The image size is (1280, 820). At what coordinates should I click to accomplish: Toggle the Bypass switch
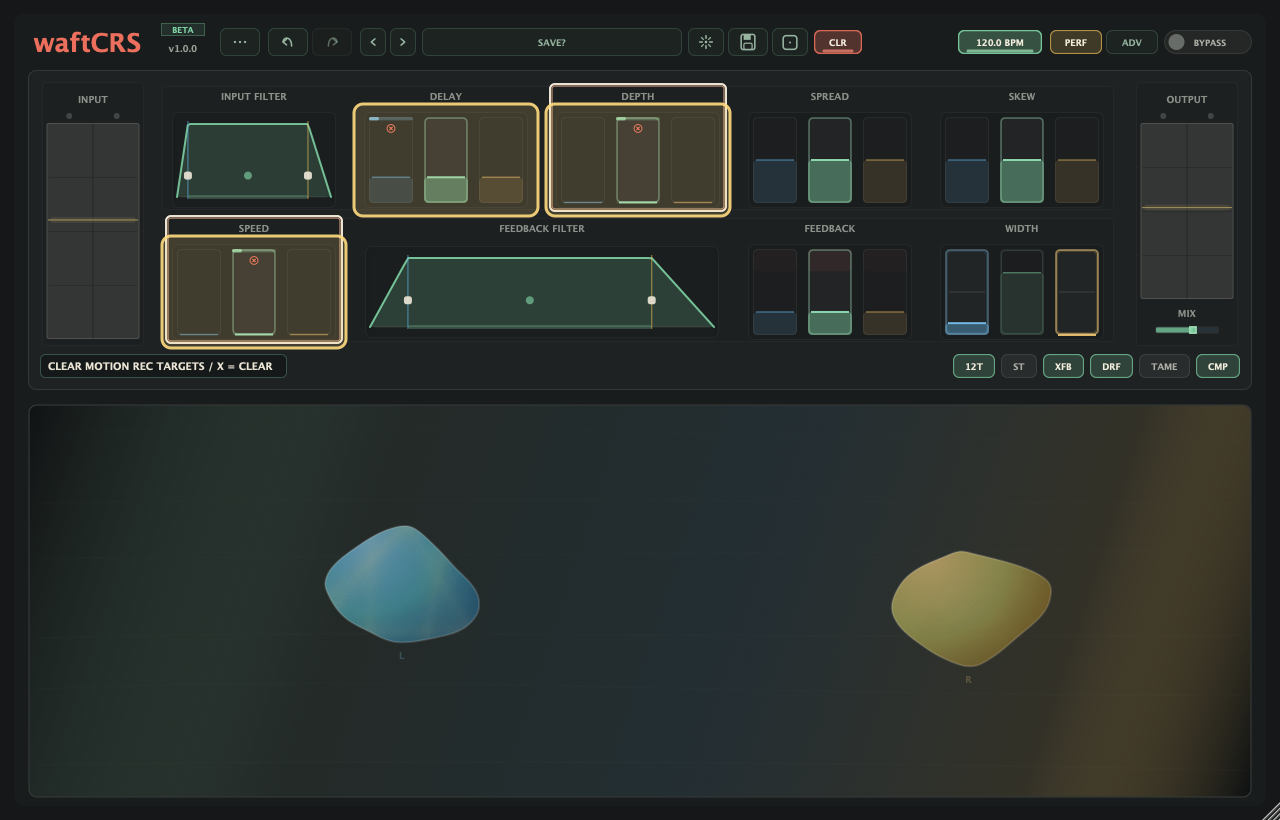pyautogui.click(x=1208, y=42)
